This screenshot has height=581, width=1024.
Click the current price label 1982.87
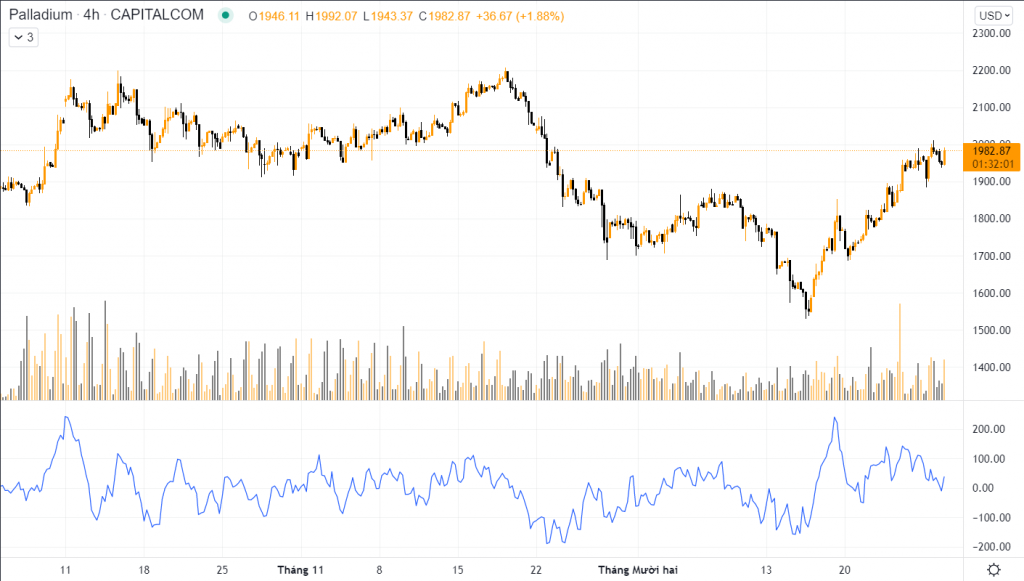click(x=989, y=150)
